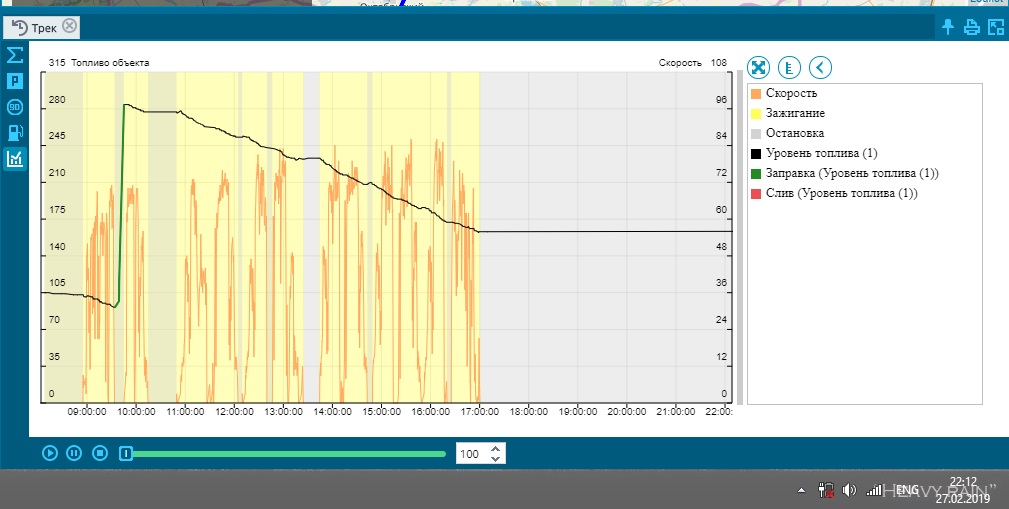Open the fuel pump report icon
The height and width of the screenshot is (509, 1009).
coord(15,133)
